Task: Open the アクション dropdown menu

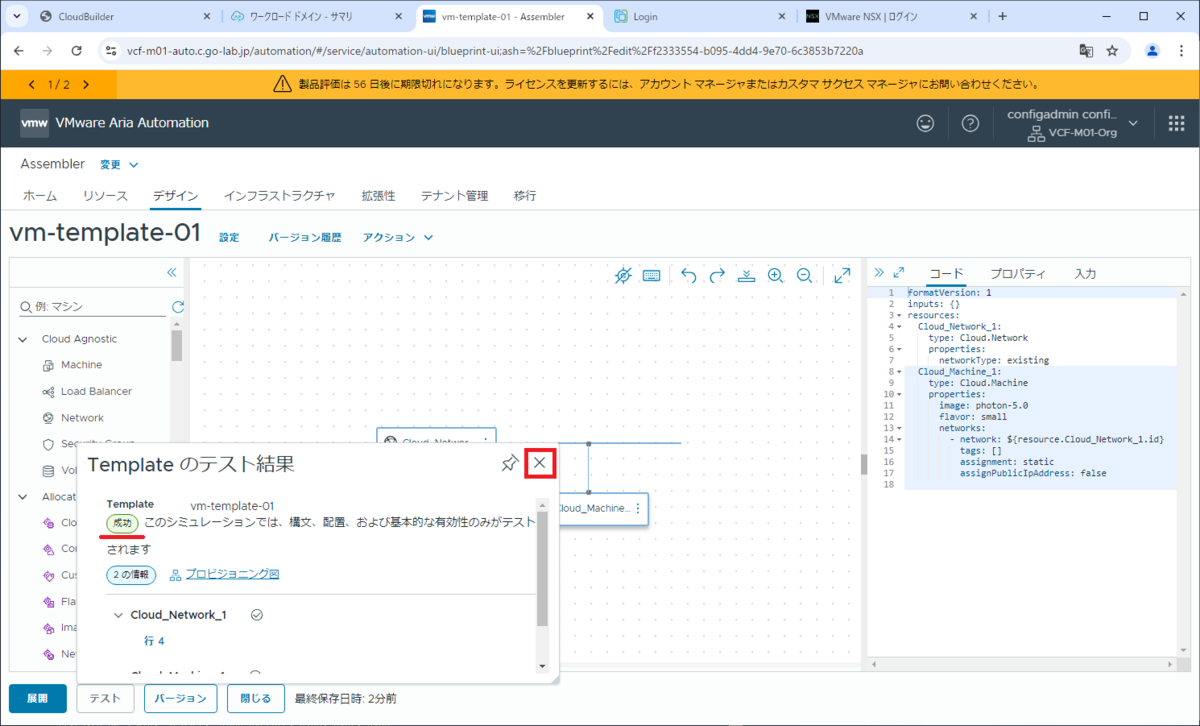Action: (398, 238)
